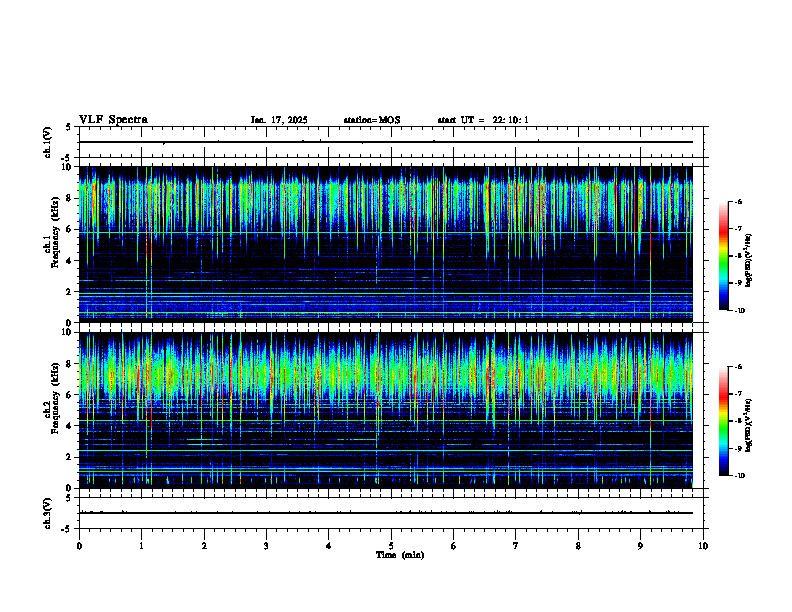Click tick label "7" on the Time axis
The image size is (792, 612).
tap(516, 546)
